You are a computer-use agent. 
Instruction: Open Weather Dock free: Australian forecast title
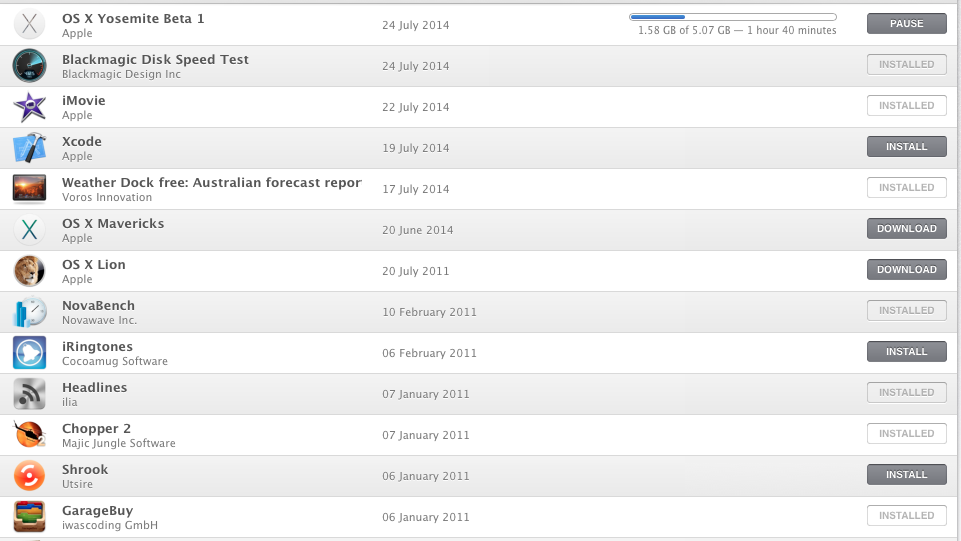point(211,183)
